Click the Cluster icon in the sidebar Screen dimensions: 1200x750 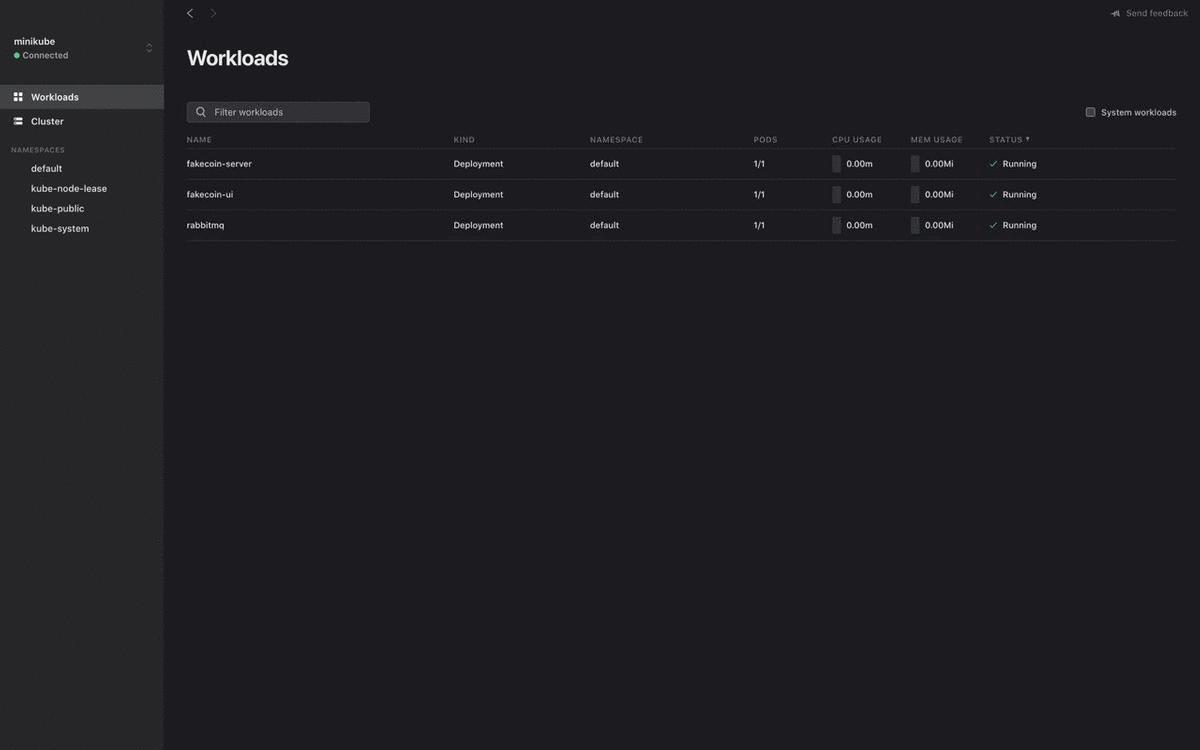click(x=18, y=120)
